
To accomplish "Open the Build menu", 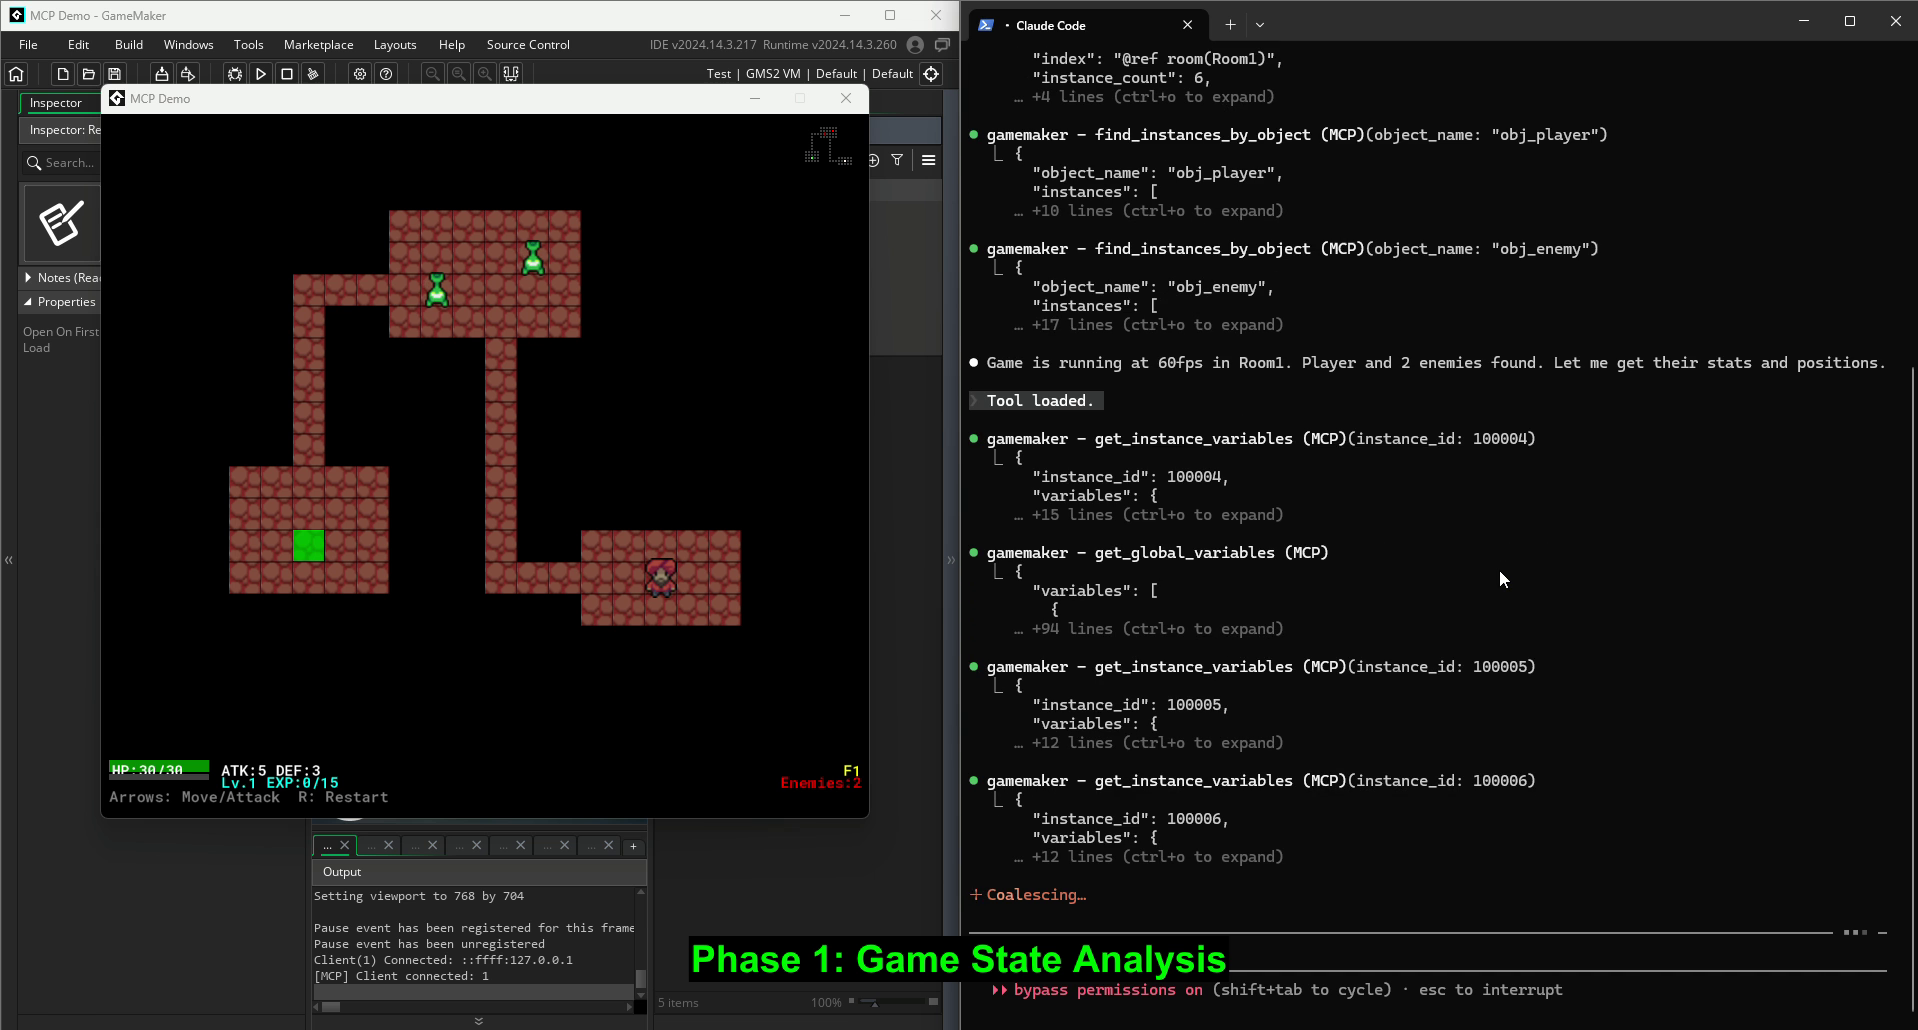I will click(129, 45).
